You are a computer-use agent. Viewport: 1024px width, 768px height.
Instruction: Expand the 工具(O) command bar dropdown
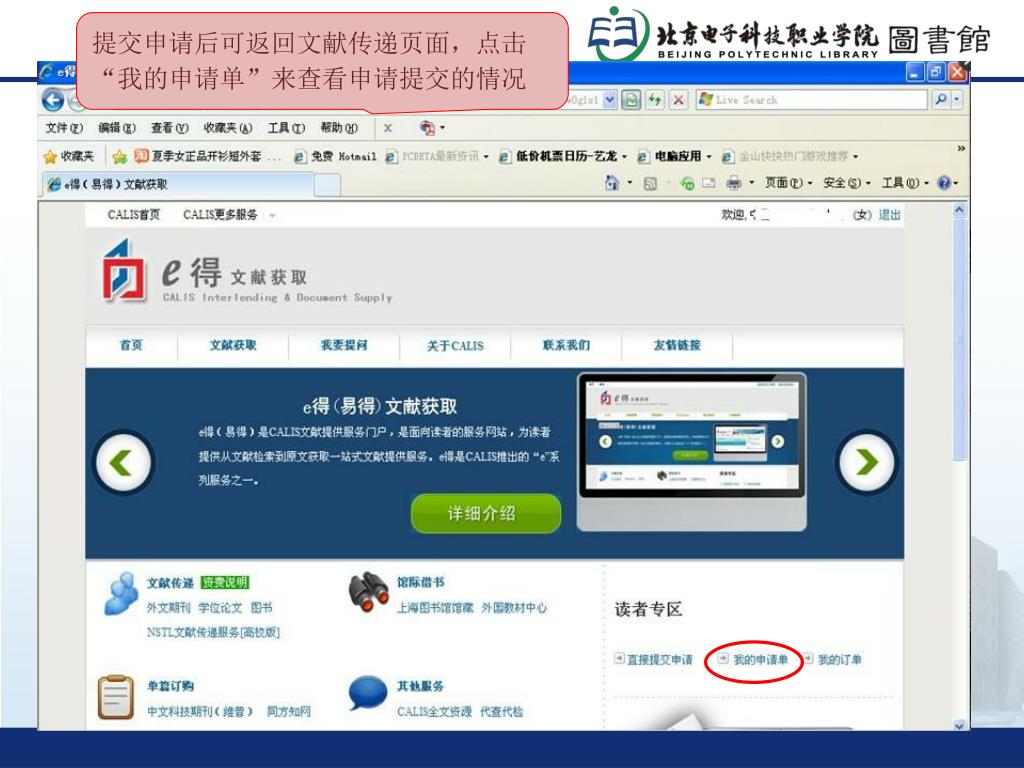904,183
